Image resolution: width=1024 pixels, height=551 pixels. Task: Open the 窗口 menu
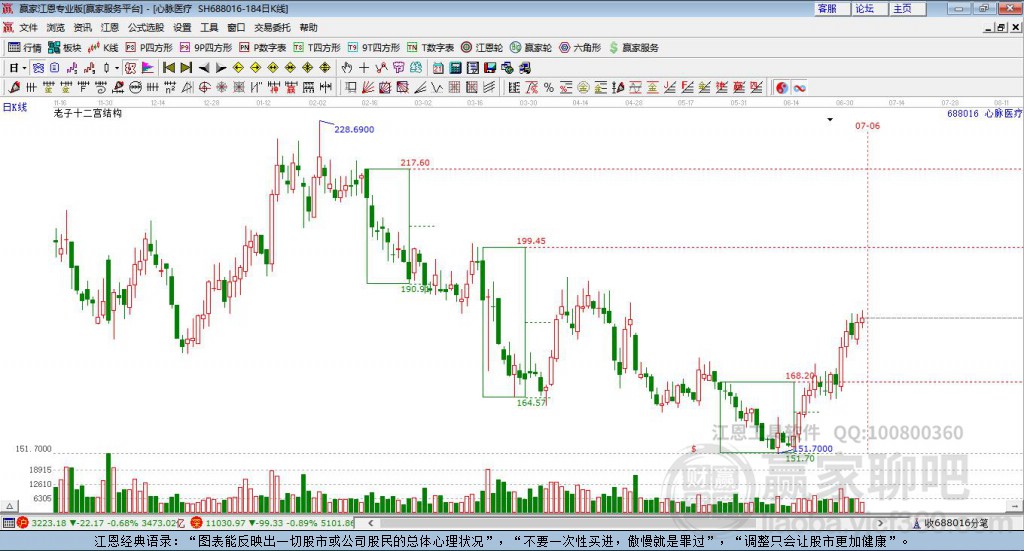pos(236,27)
